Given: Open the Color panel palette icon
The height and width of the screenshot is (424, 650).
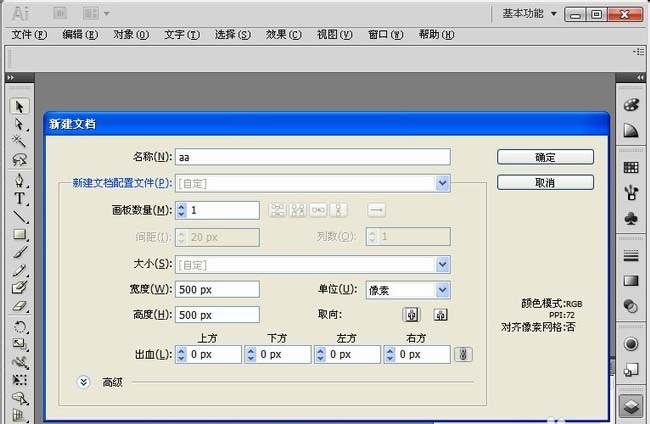Looking at the screenshot, I should [x=631, y=105].
